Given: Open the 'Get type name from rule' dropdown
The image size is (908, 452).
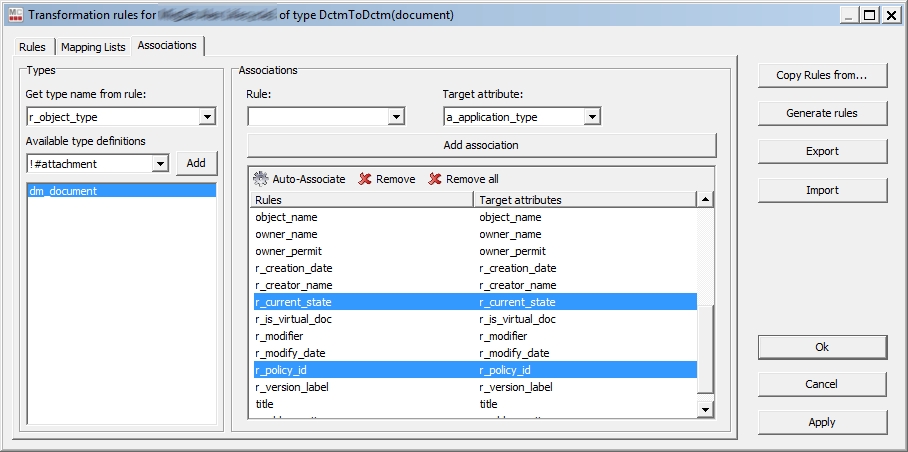Looking at the screenshot, I should tap(207, 117).
